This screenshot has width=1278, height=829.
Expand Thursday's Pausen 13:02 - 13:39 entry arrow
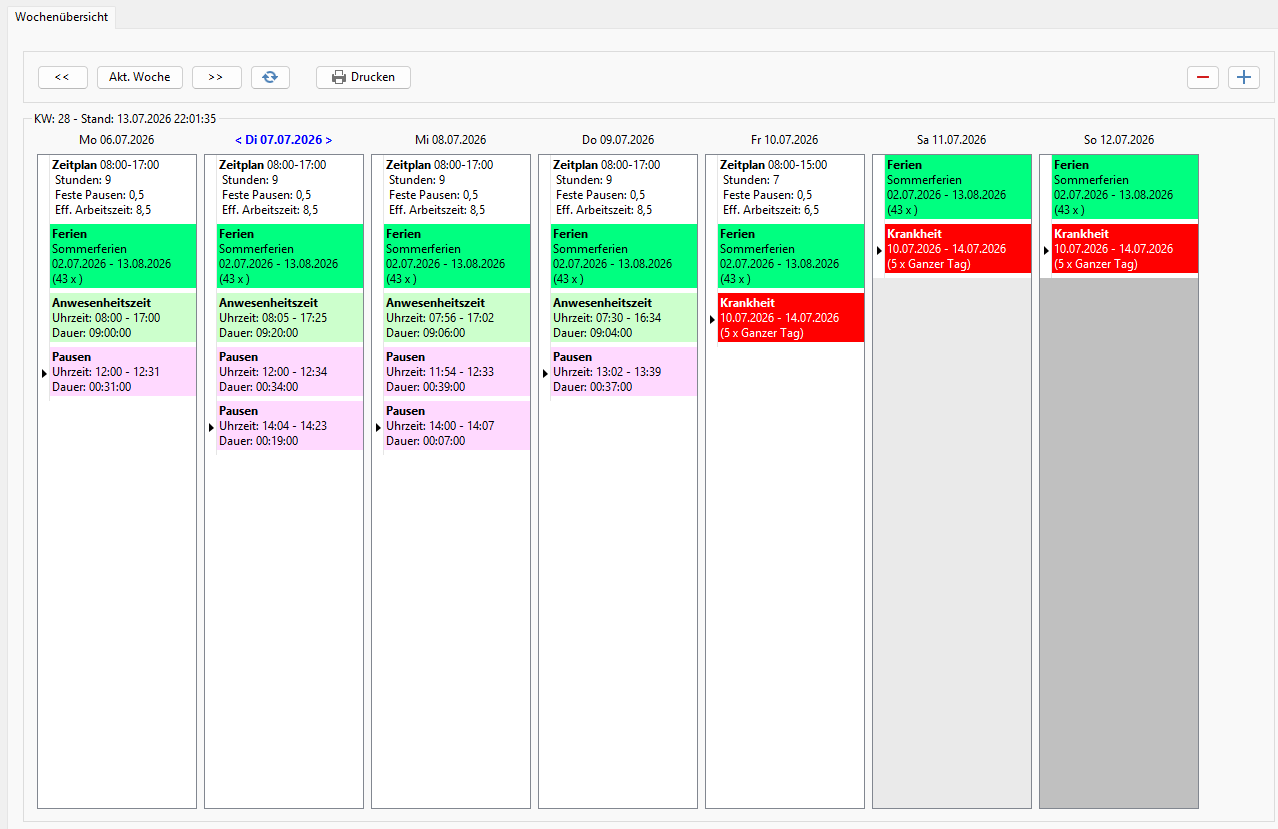(545, 373)
